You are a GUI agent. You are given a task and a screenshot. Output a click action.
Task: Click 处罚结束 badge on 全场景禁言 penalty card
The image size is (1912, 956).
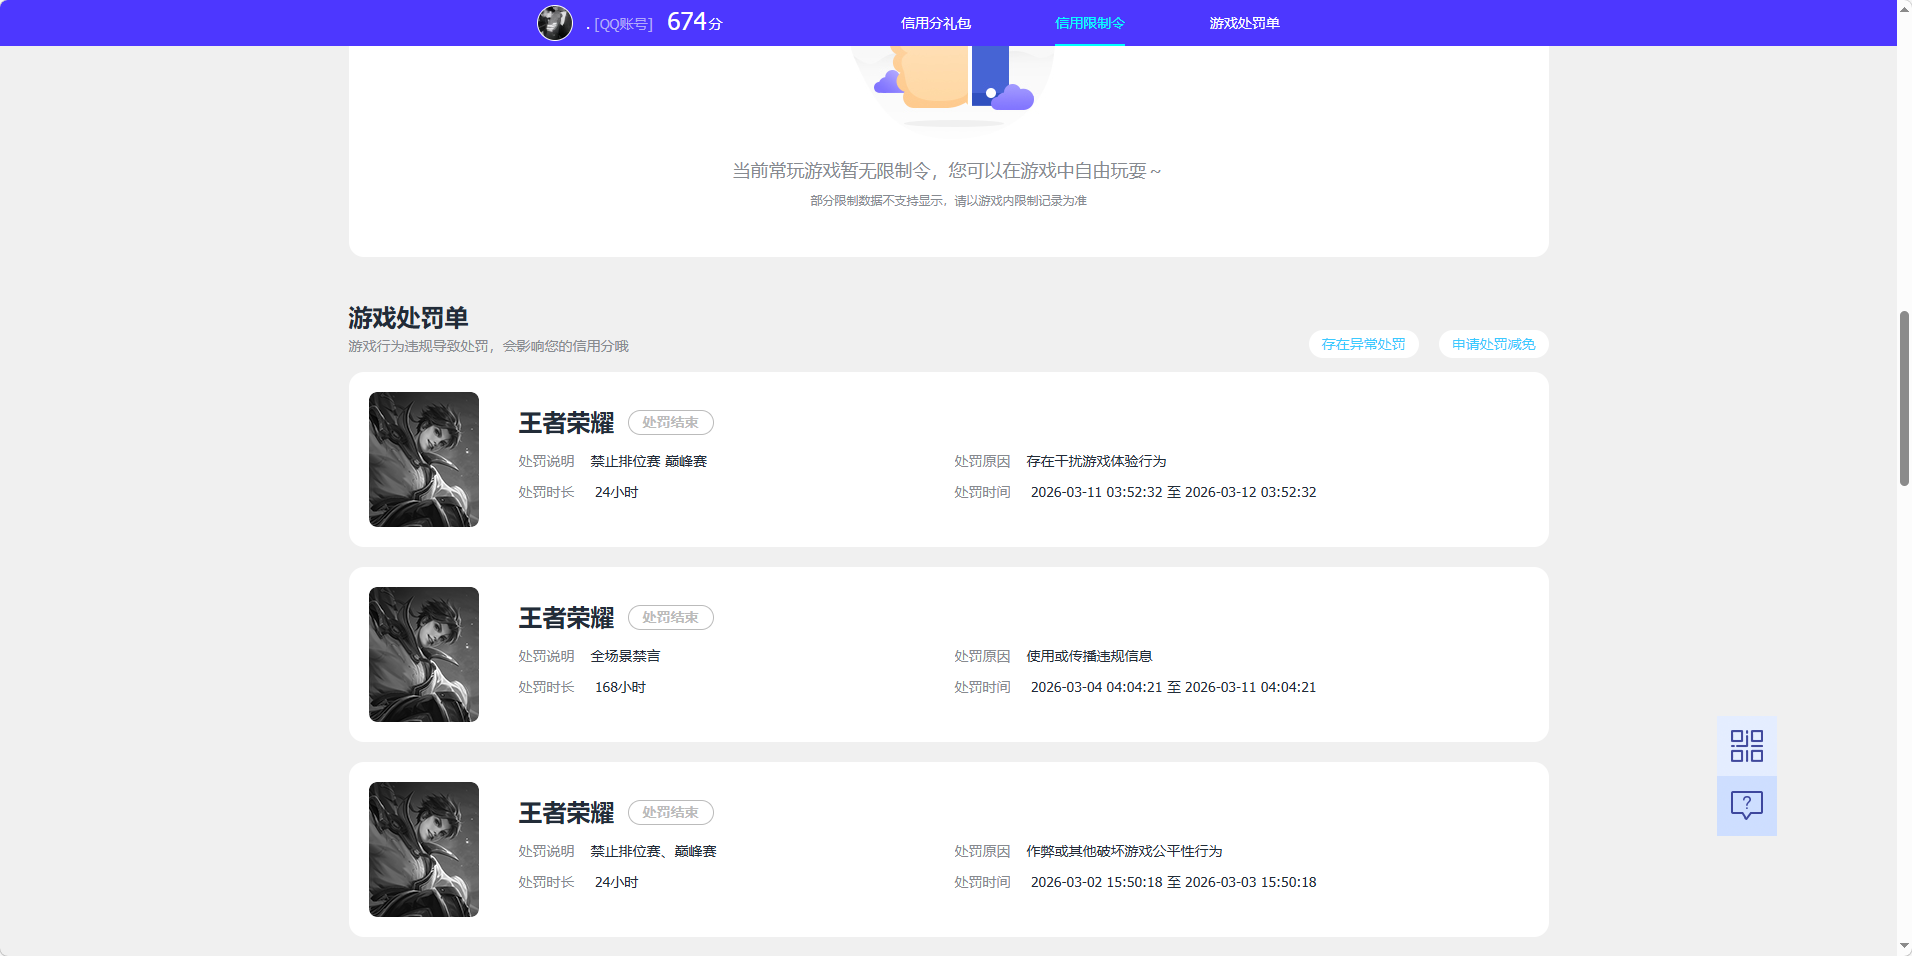click(670, 617)
